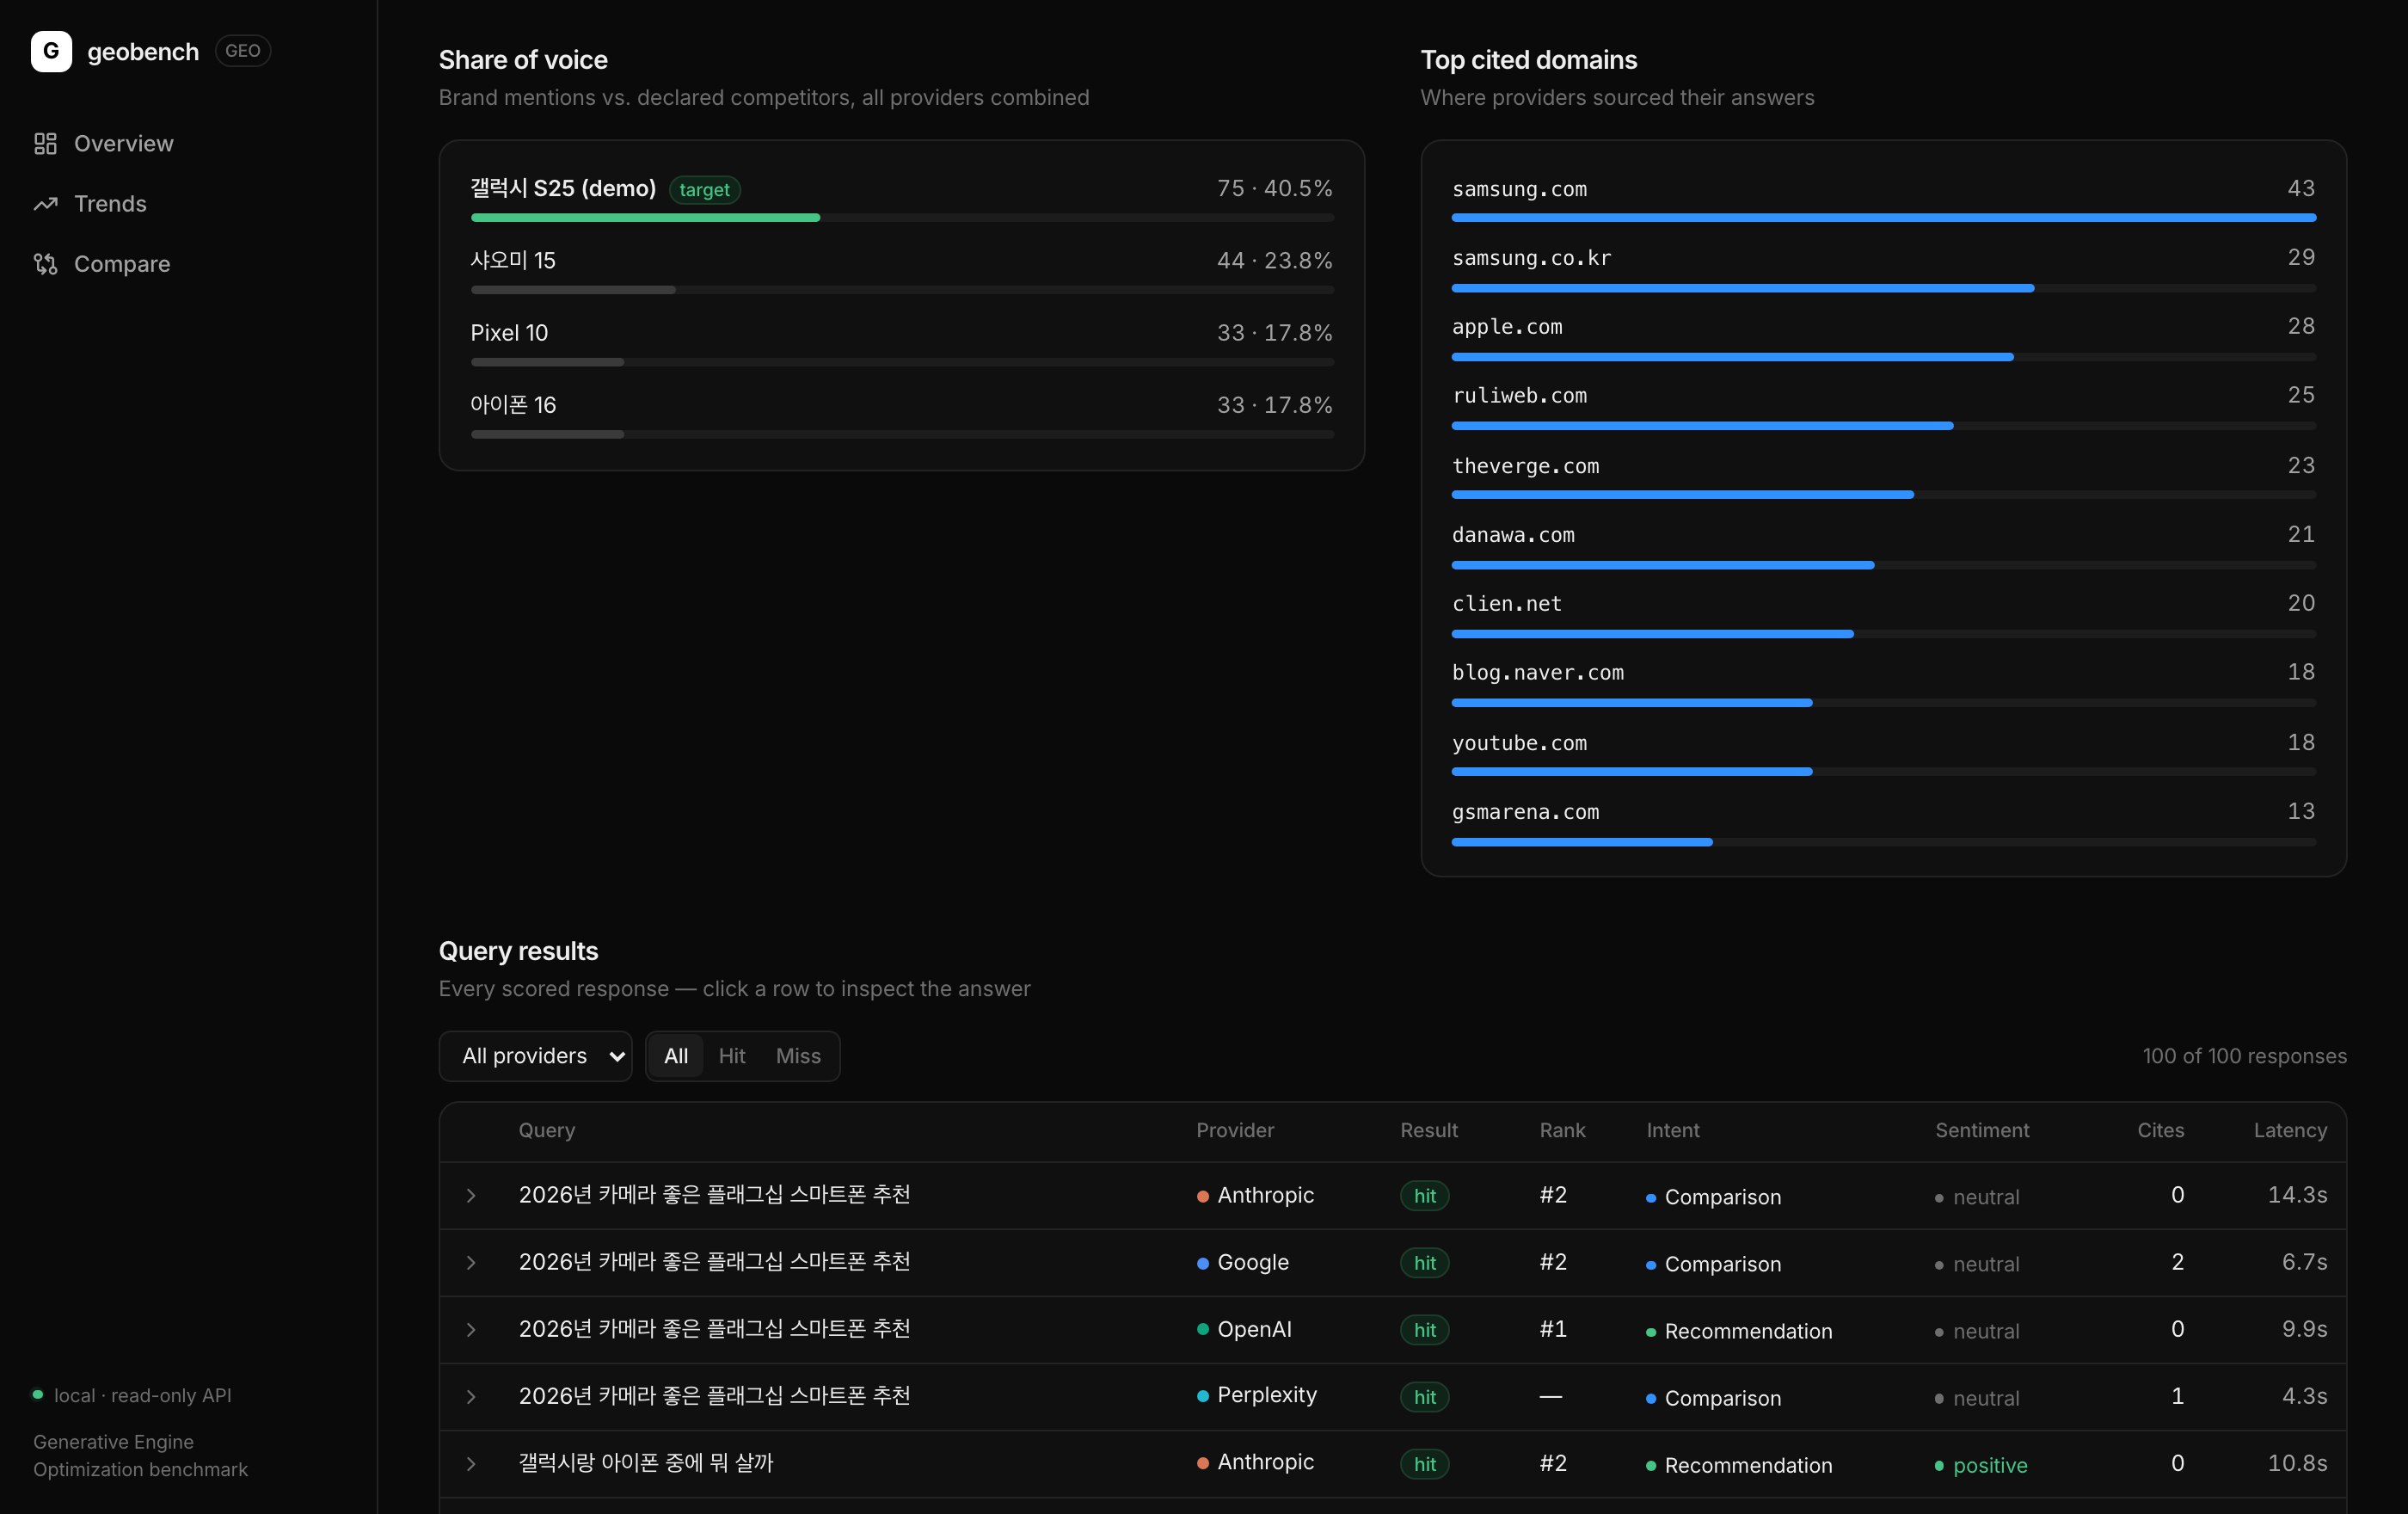Click the samsung.com citation bar
2408x1514 pixels.
(x=1883, y=218)
